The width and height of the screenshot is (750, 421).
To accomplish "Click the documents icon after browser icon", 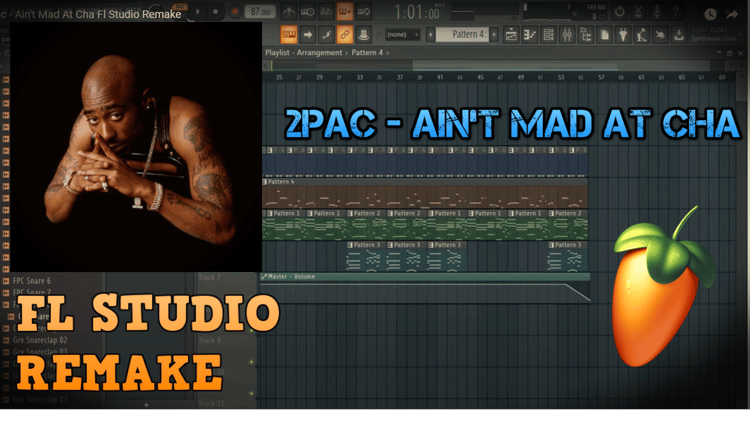I will tap(605, 34).
